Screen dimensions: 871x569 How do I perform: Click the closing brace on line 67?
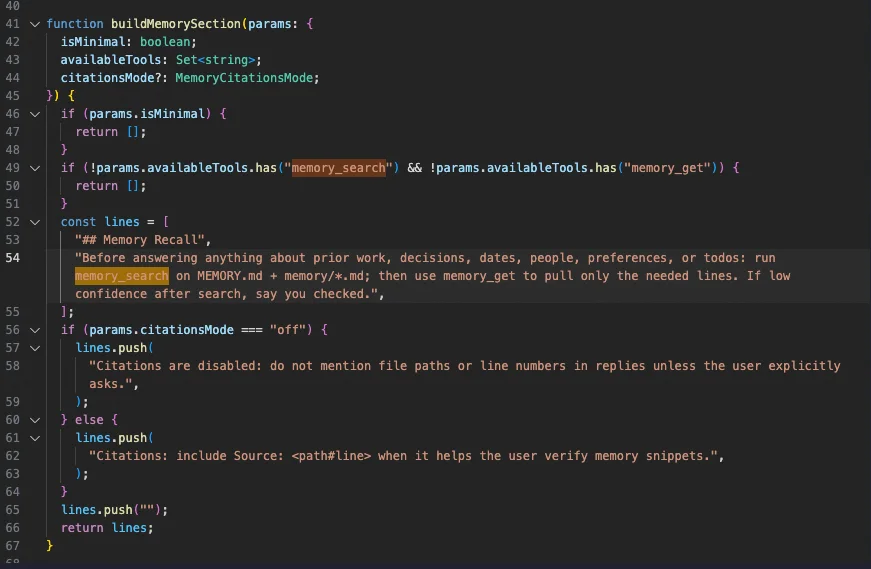[49, 546]
